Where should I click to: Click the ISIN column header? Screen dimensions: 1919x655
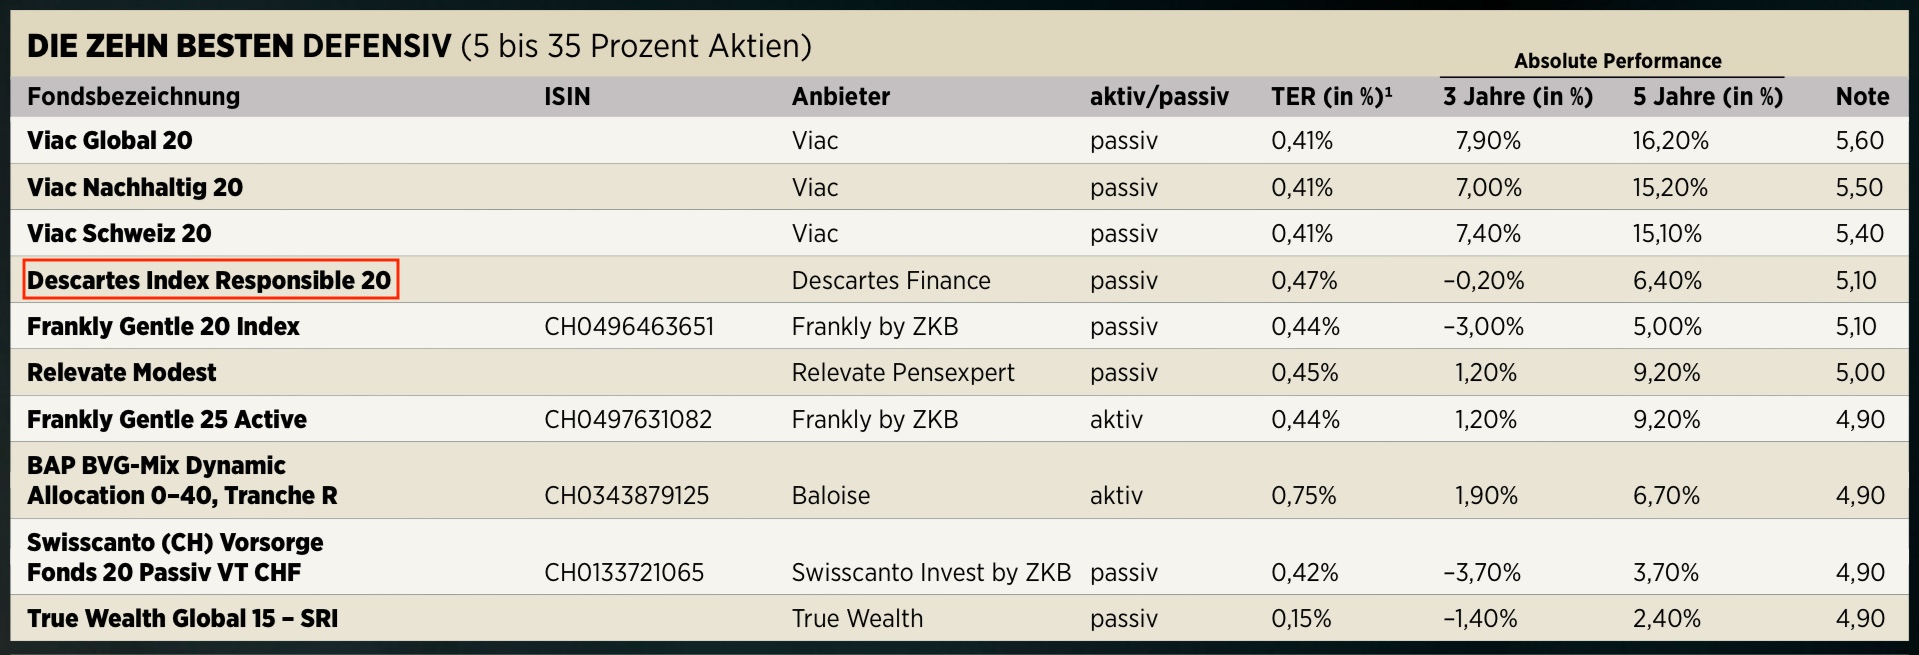tap(567, 97)
